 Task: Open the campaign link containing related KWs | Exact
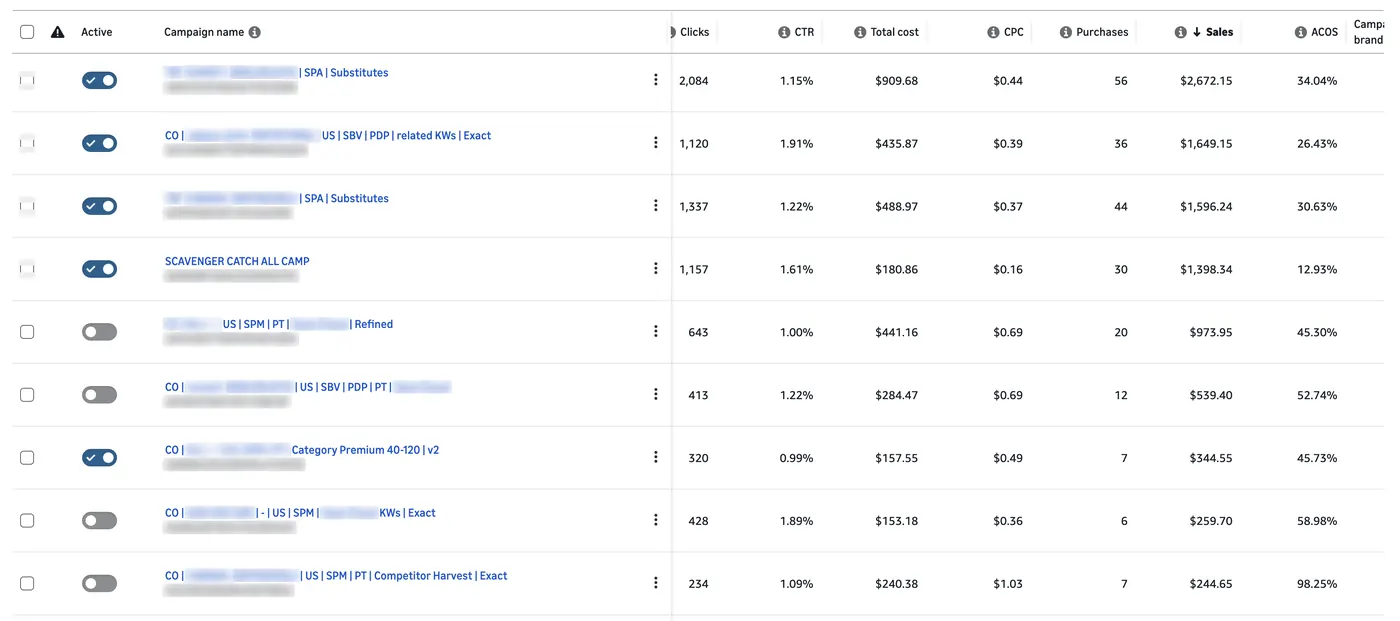coord(328,135)
